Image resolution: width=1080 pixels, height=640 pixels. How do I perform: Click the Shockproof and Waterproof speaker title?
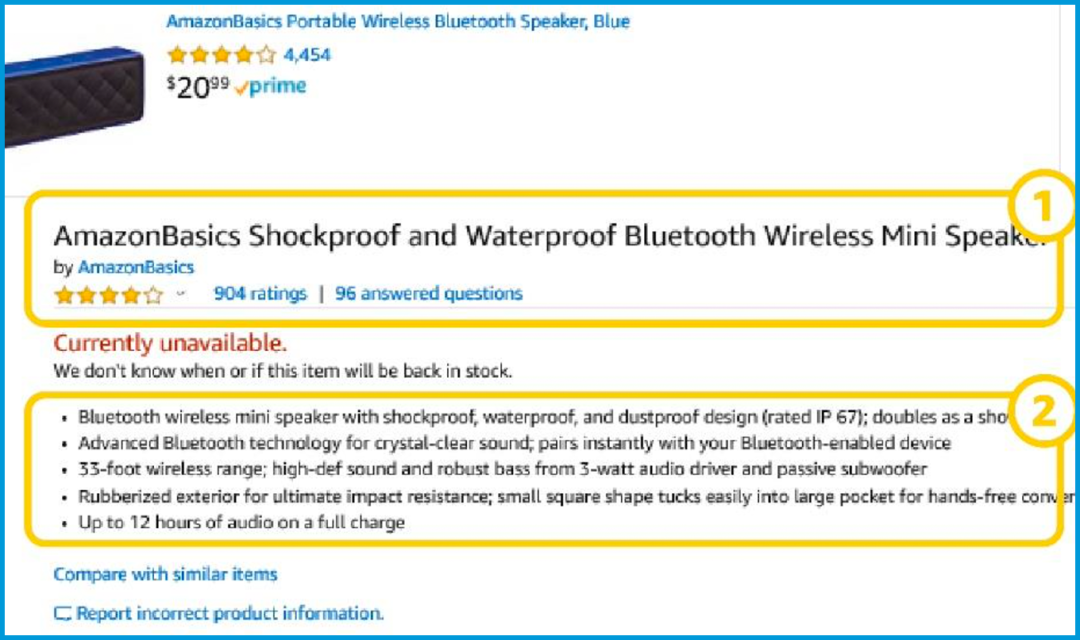point(550,236)
